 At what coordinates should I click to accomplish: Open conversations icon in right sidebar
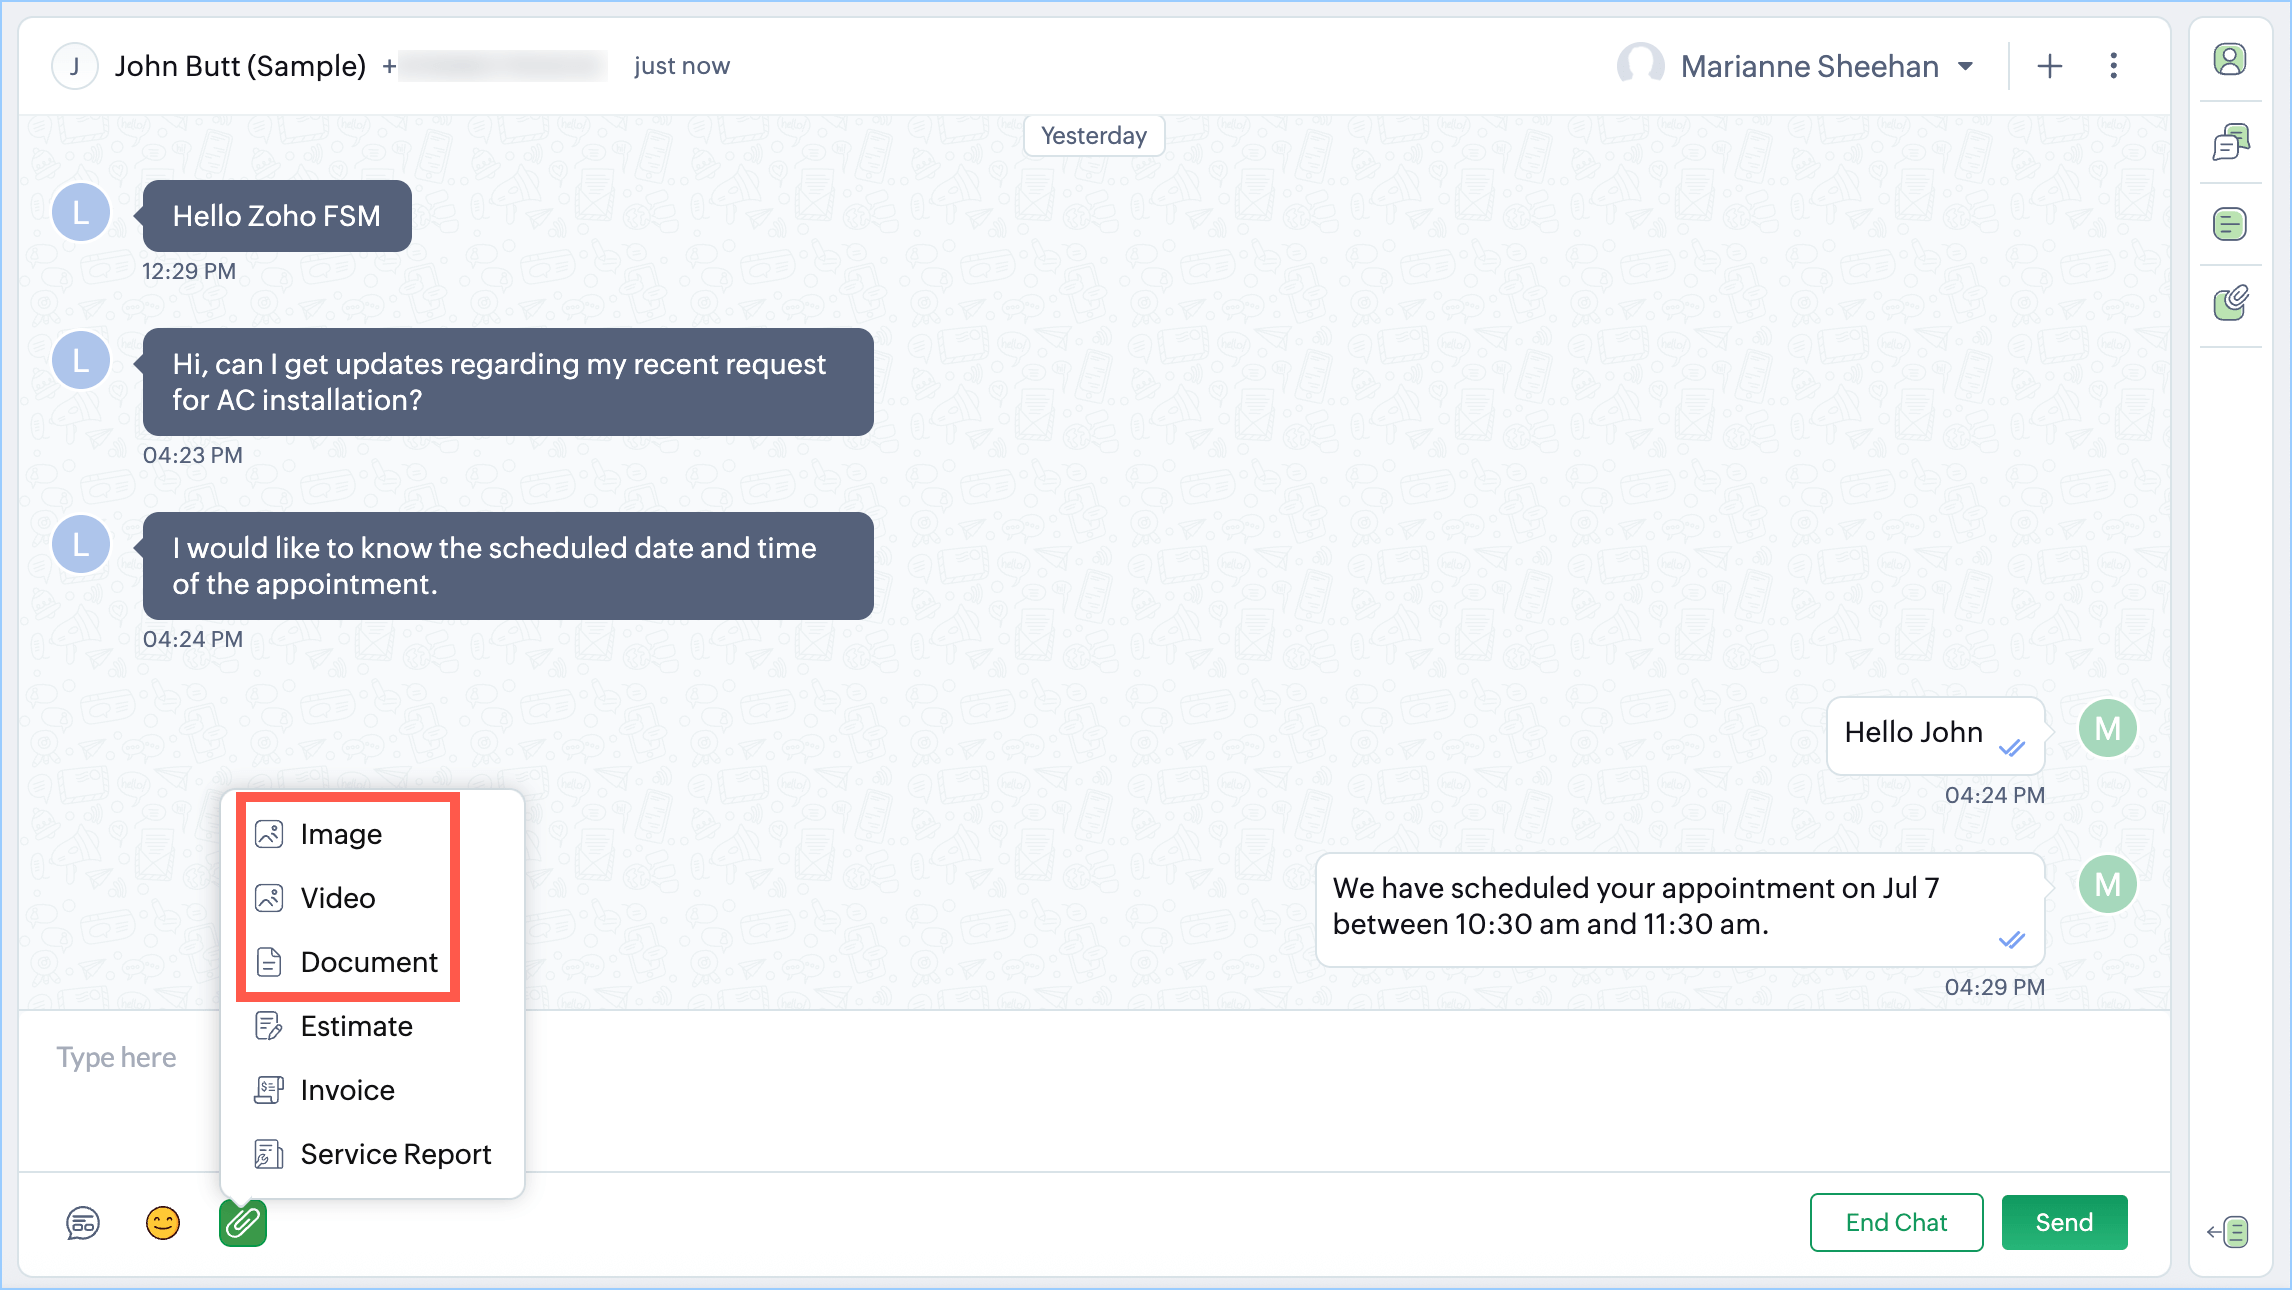pos(2229,142)
